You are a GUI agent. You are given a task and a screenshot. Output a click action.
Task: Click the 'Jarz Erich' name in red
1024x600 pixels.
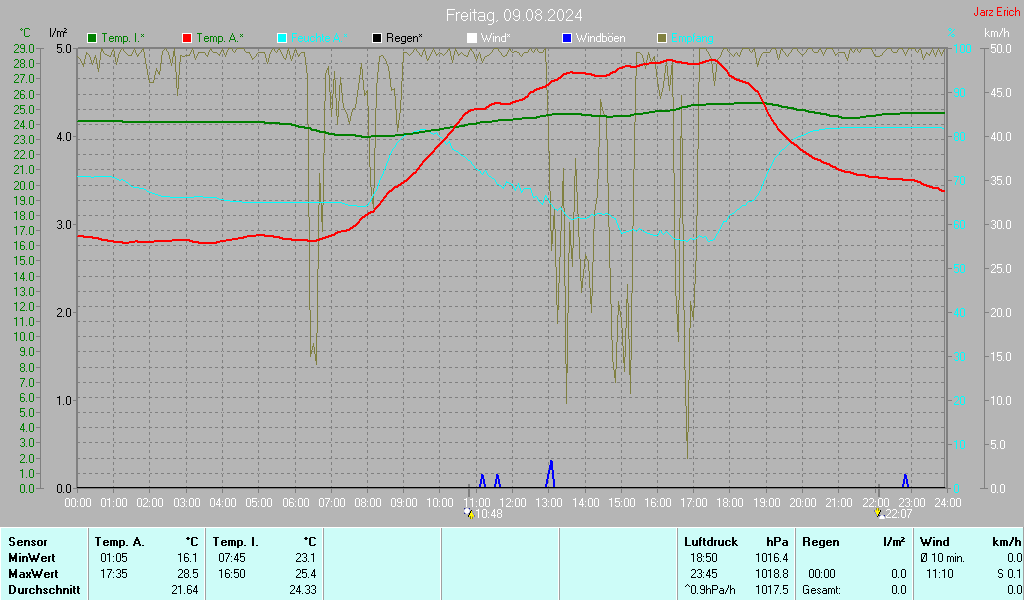(x=997, y=12)
